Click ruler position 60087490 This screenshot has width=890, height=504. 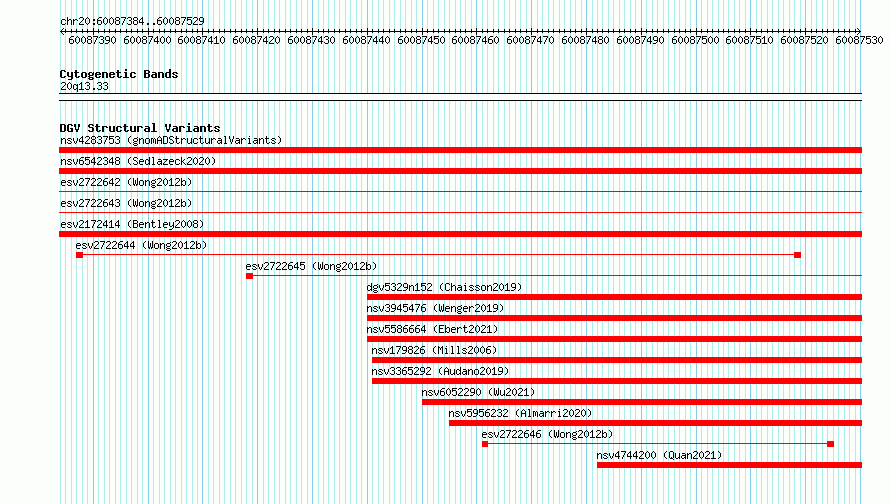click(x=640, y=40)
